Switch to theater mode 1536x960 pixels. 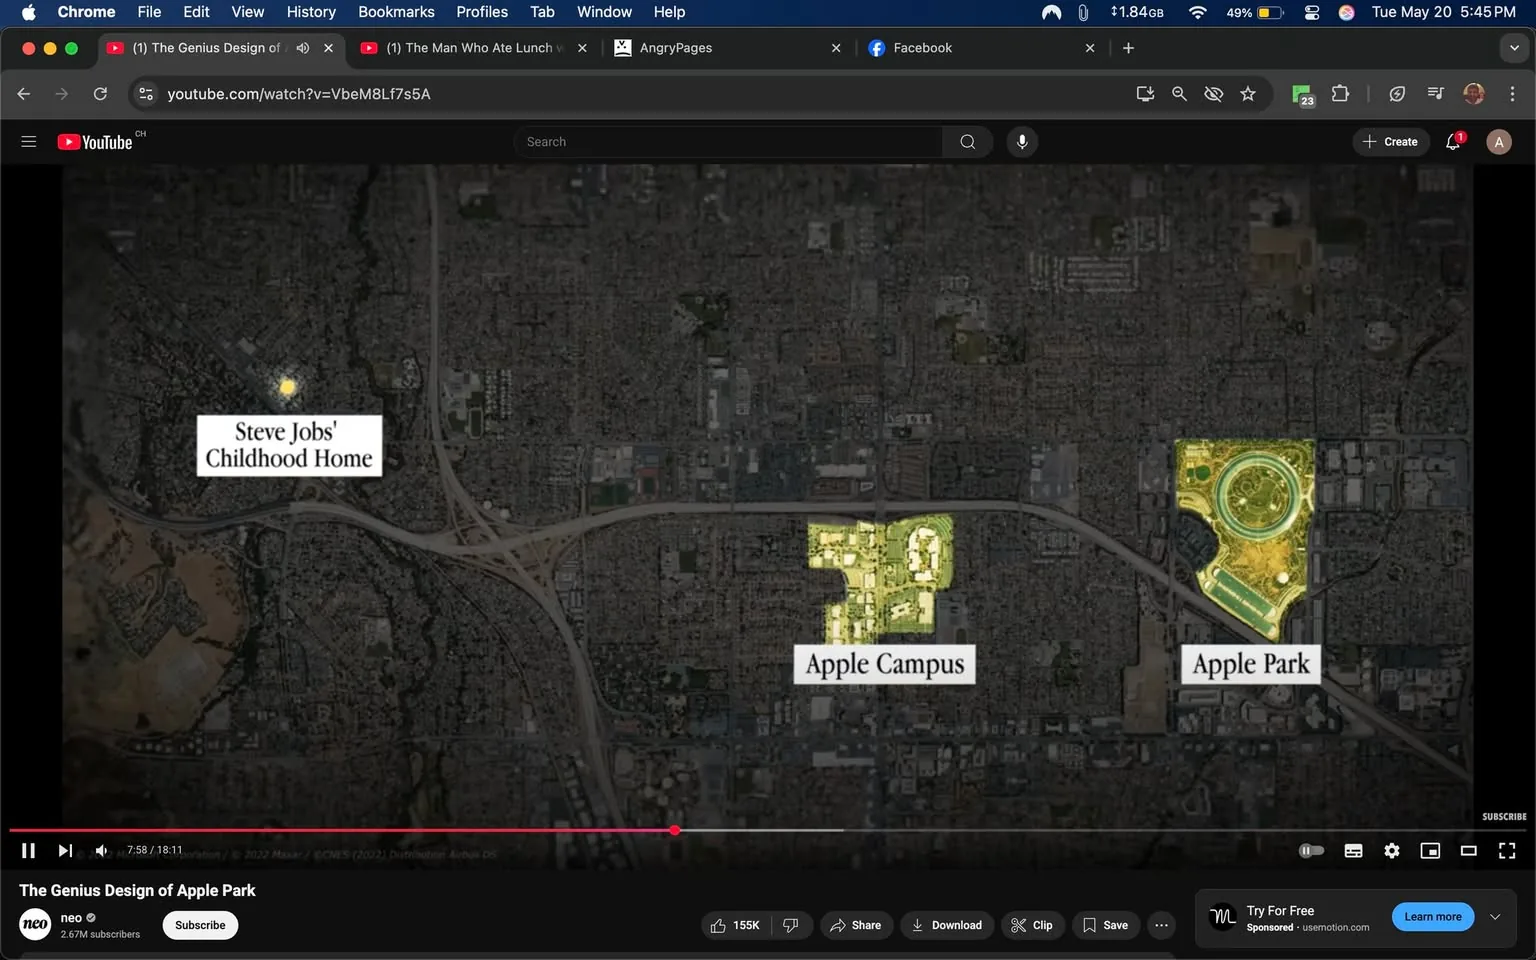click(1467, 850)
